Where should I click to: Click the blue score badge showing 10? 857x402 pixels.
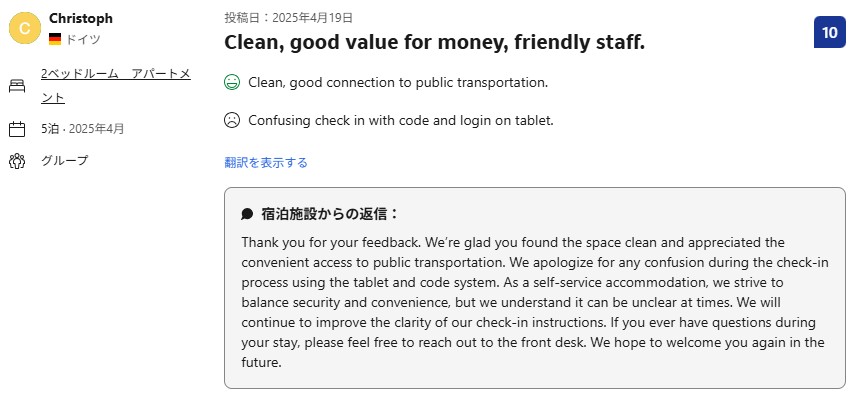(829, 32)
